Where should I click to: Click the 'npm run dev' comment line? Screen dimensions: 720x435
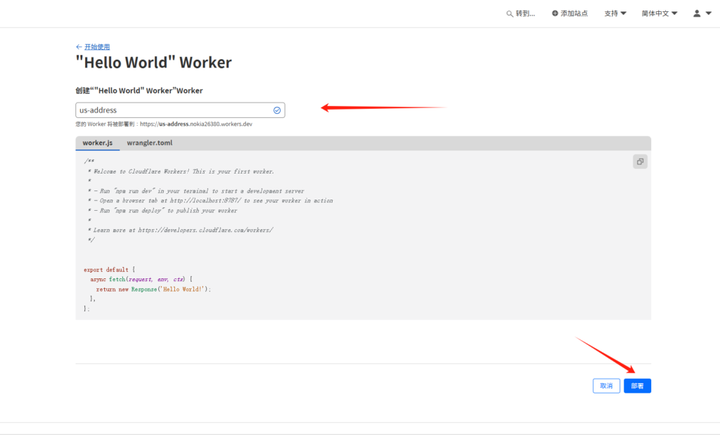196,191
